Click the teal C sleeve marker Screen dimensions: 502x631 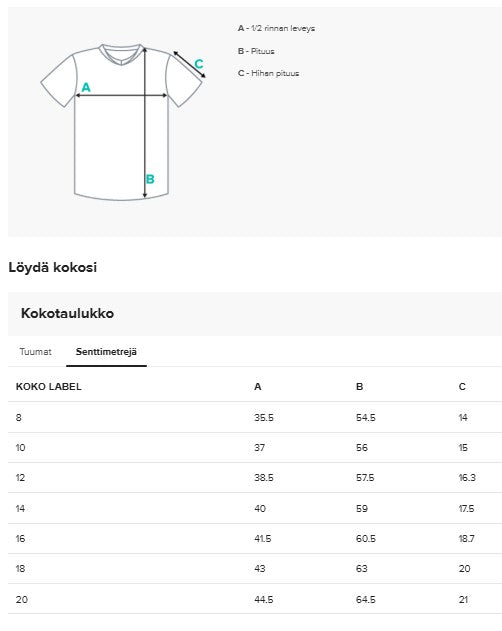(x=199, y=64)
